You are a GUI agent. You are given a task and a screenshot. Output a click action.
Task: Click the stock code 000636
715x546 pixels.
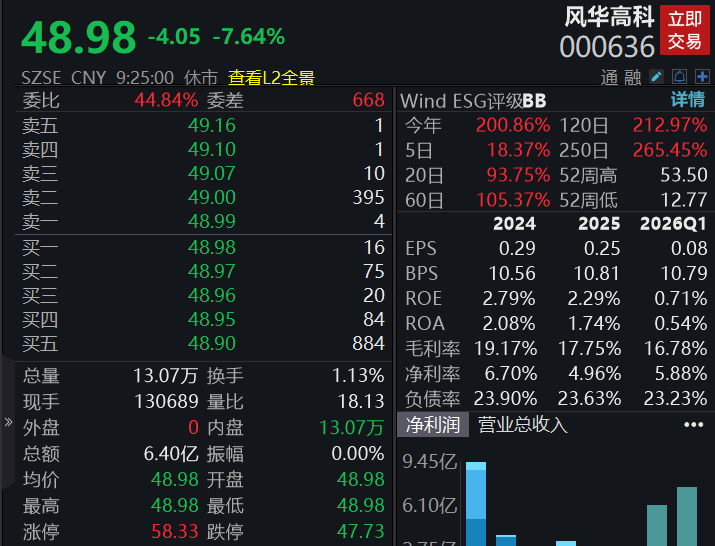(x=607, y=47)
